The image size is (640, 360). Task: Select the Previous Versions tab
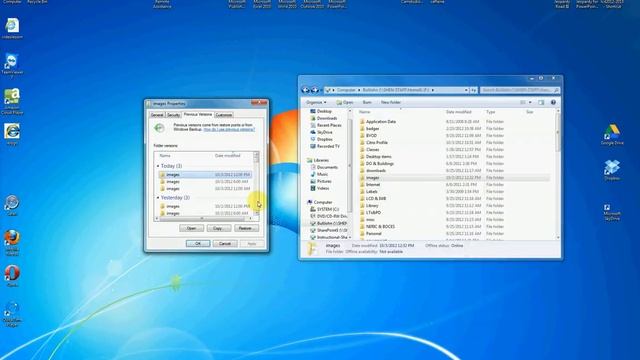tap(198, 114)
